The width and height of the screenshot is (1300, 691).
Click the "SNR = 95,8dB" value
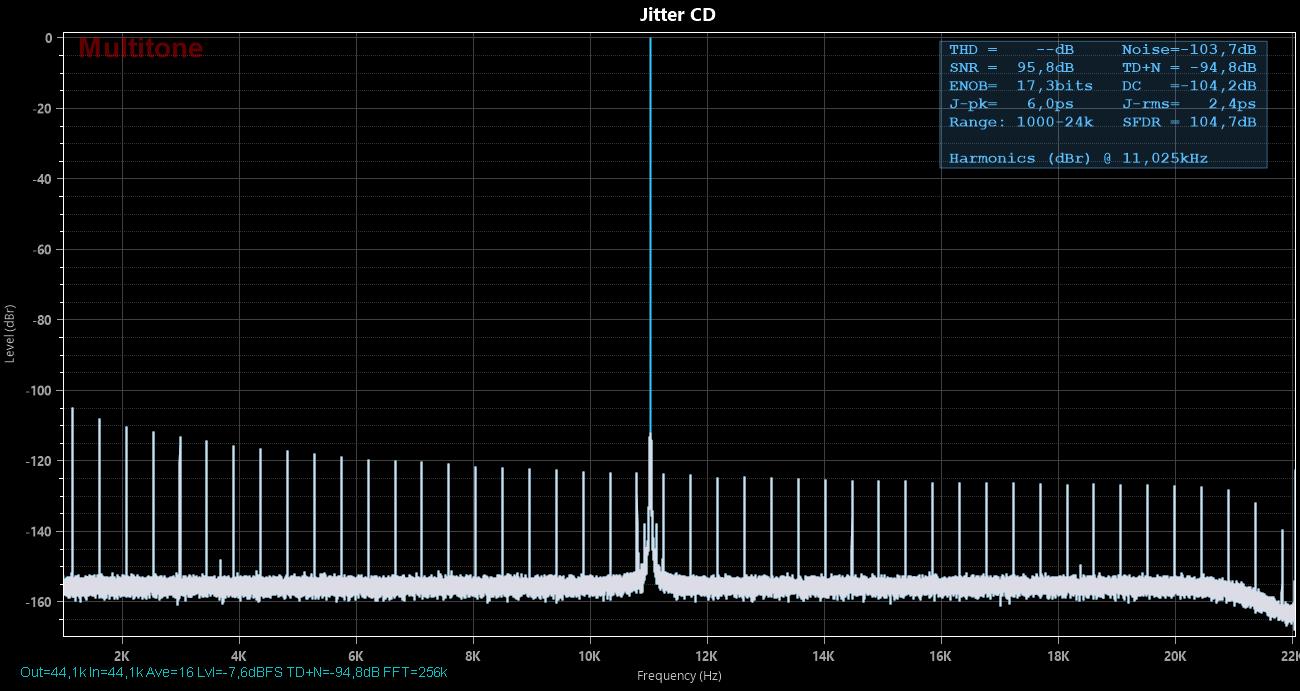pos(1011,68)
